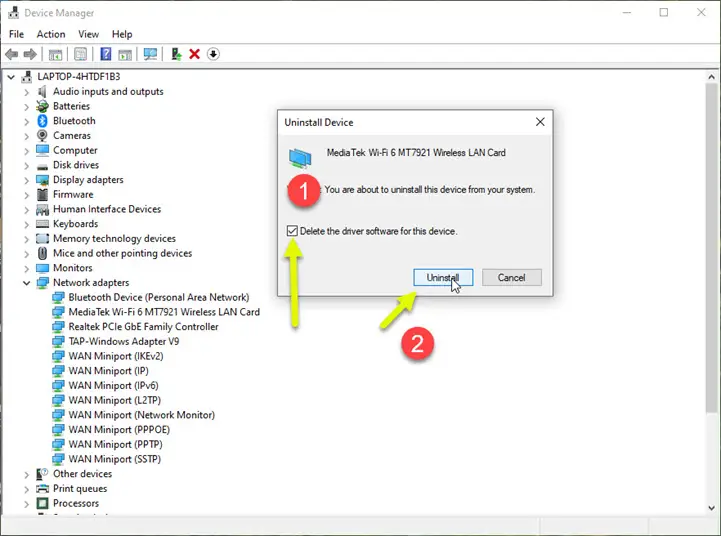Image resolution: width=721 pixels, height=536 pixels.
Task: Open the Help menu
Action: pyautogui.click(x=122, y=34)
